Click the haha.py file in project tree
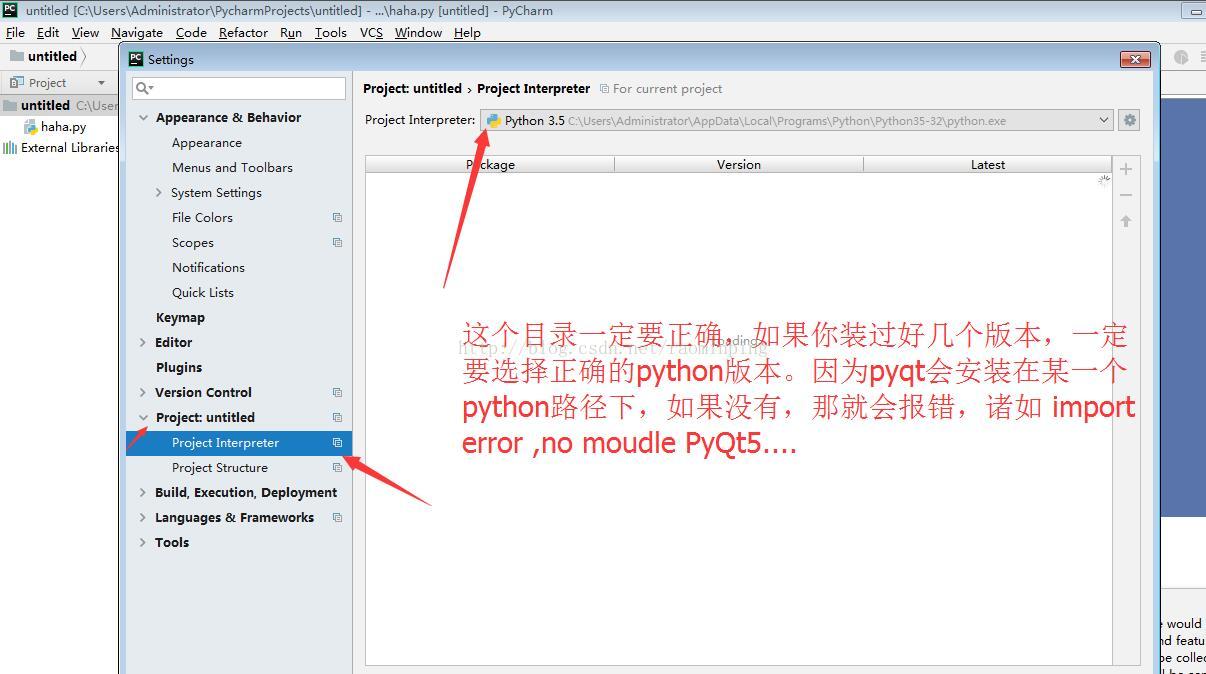This screenshot has height=674, width=1206. point(63,127)
